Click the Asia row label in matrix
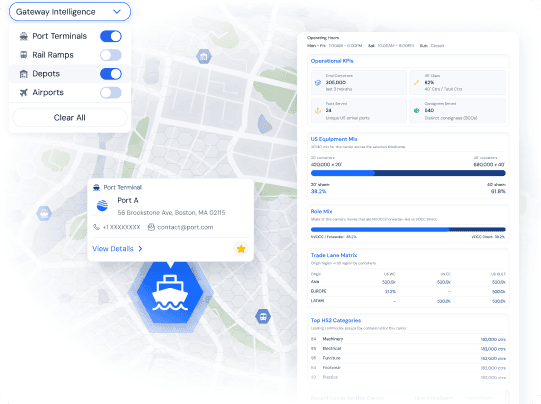 coord(315,282)
